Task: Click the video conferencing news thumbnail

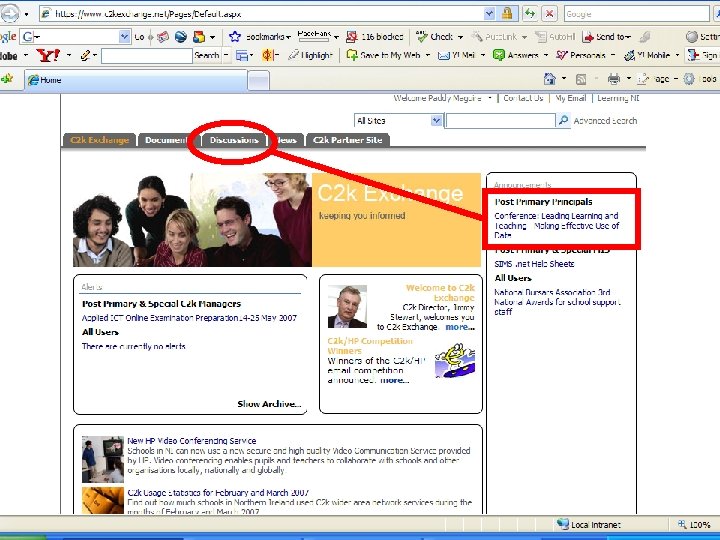Action: [103, 459]
